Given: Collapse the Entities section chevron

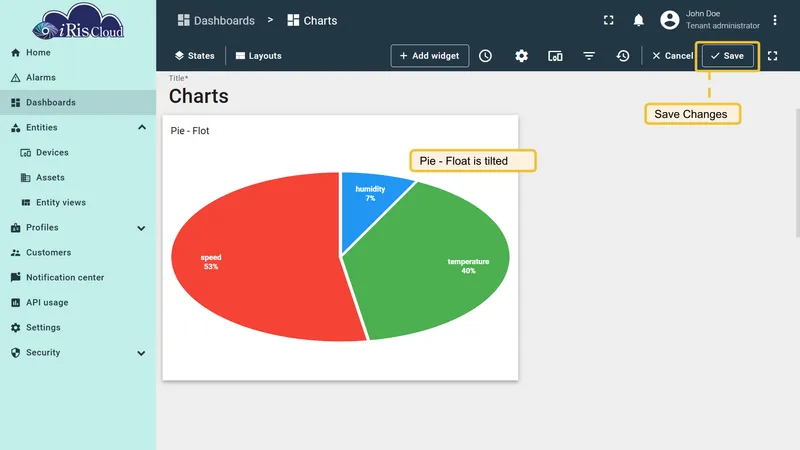Looking at the screenshot, I should coord(142,128).
